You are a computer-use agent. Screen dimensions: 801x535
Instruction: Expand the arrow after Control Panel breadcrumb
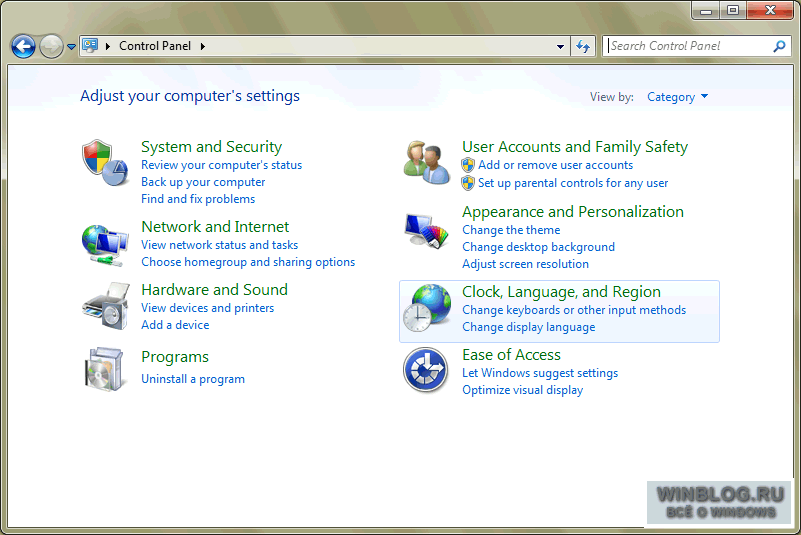tap(203, 46)
